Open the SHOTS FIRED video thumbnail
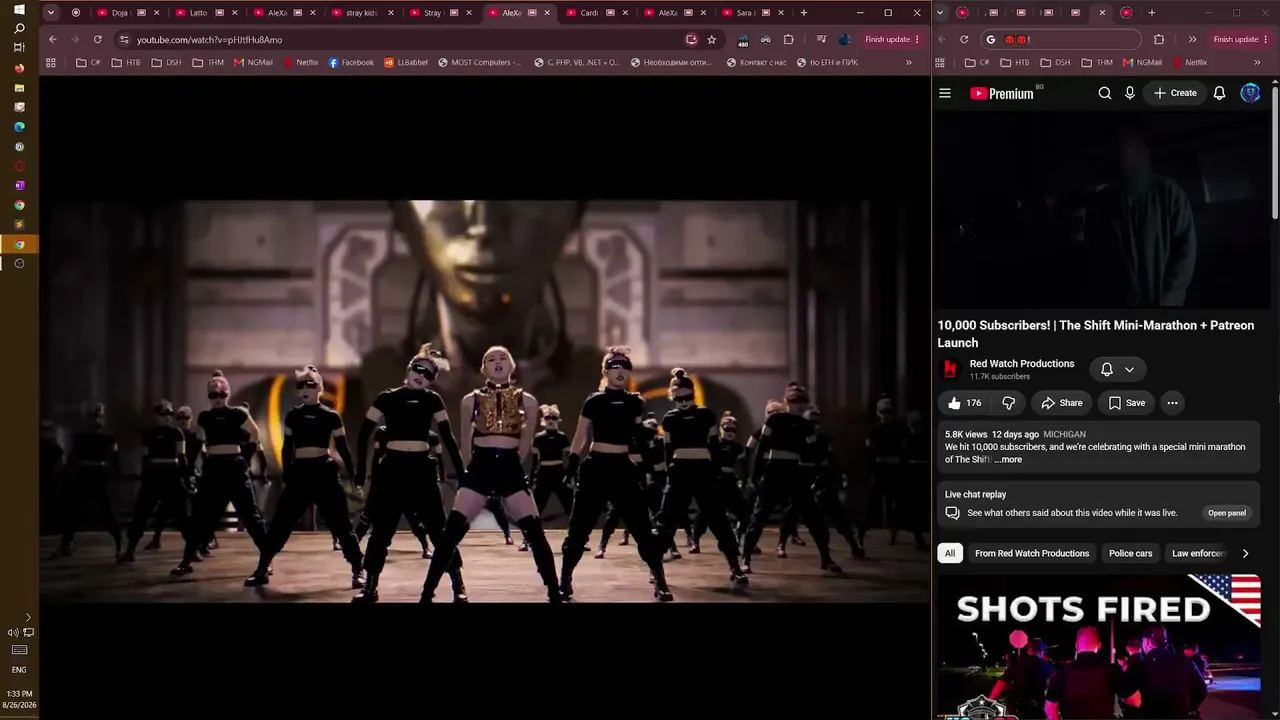This screenshot has height=720, width=1280. (x=1099, y=647)
